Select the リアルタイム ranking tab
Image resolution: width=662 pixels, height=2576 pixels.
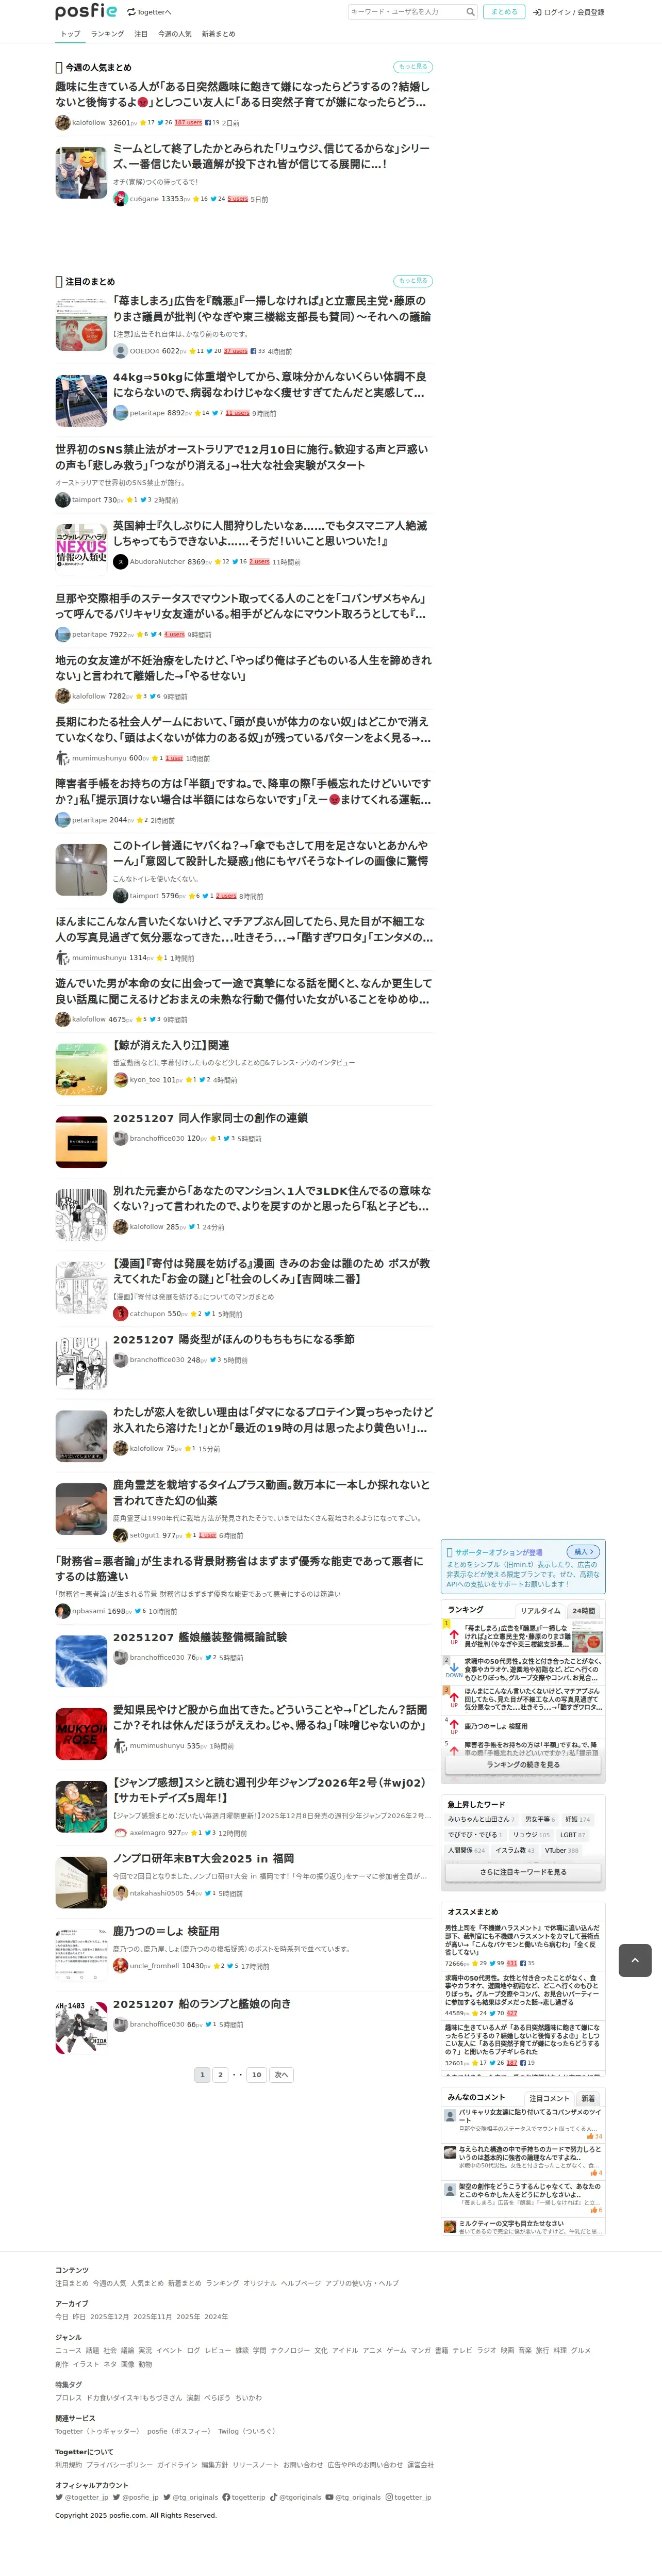[x=540, y=1611]
